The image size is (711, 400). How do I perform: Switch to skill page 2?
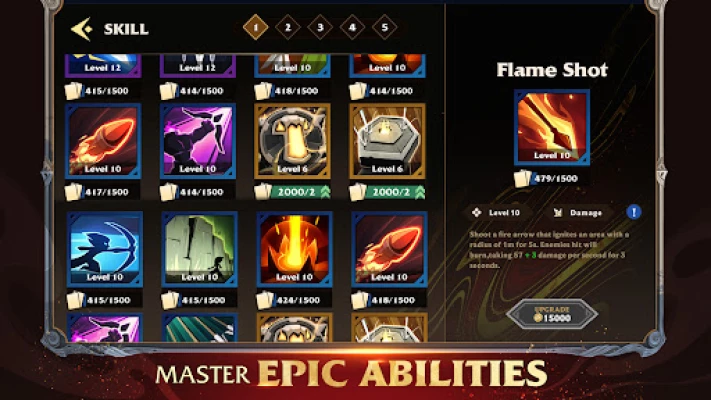(x=287, y=27)
